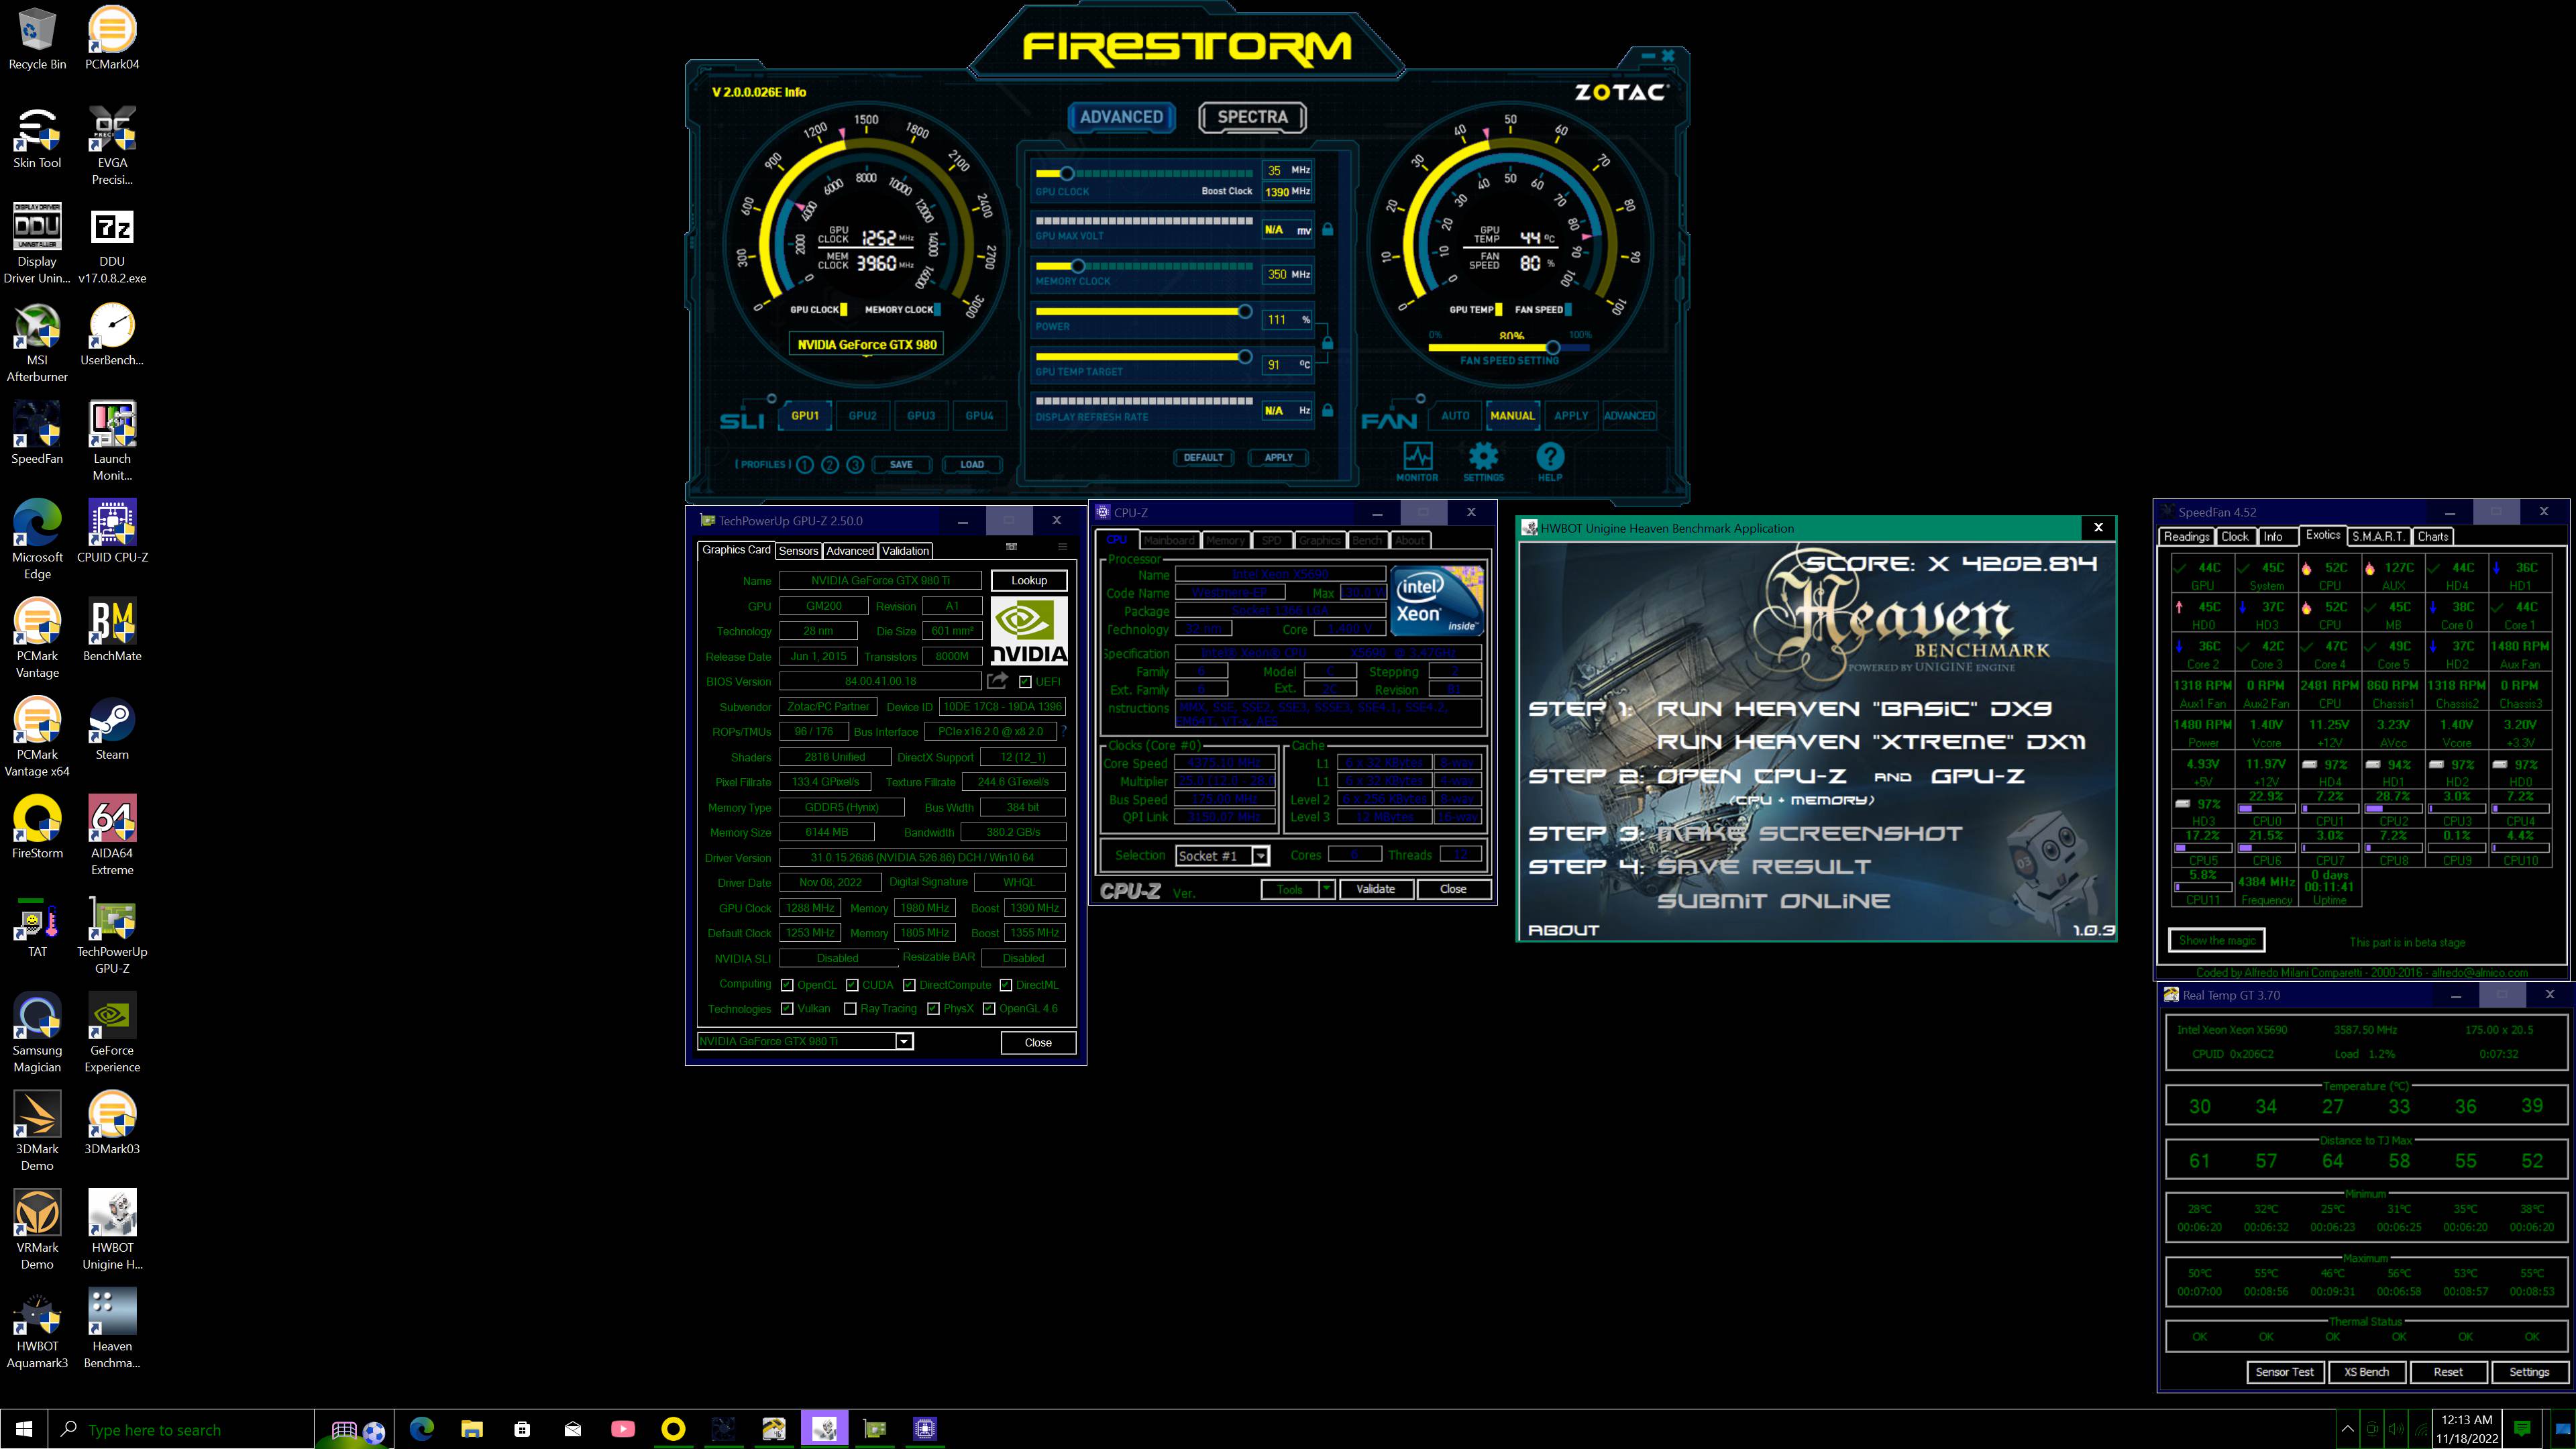Toggle the UEFI checkbox in GPU-Z

[x=1025, y=682]
